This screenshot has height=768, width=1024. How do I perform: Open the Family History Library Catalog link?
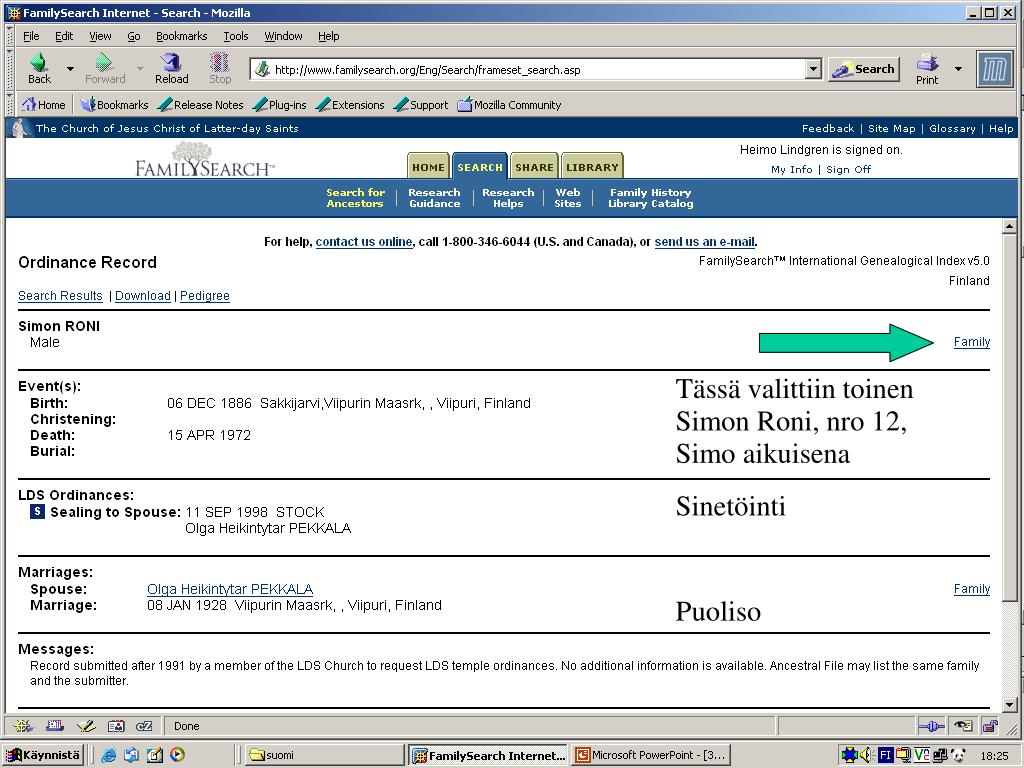pyautogui.click(x=650, y=198)
